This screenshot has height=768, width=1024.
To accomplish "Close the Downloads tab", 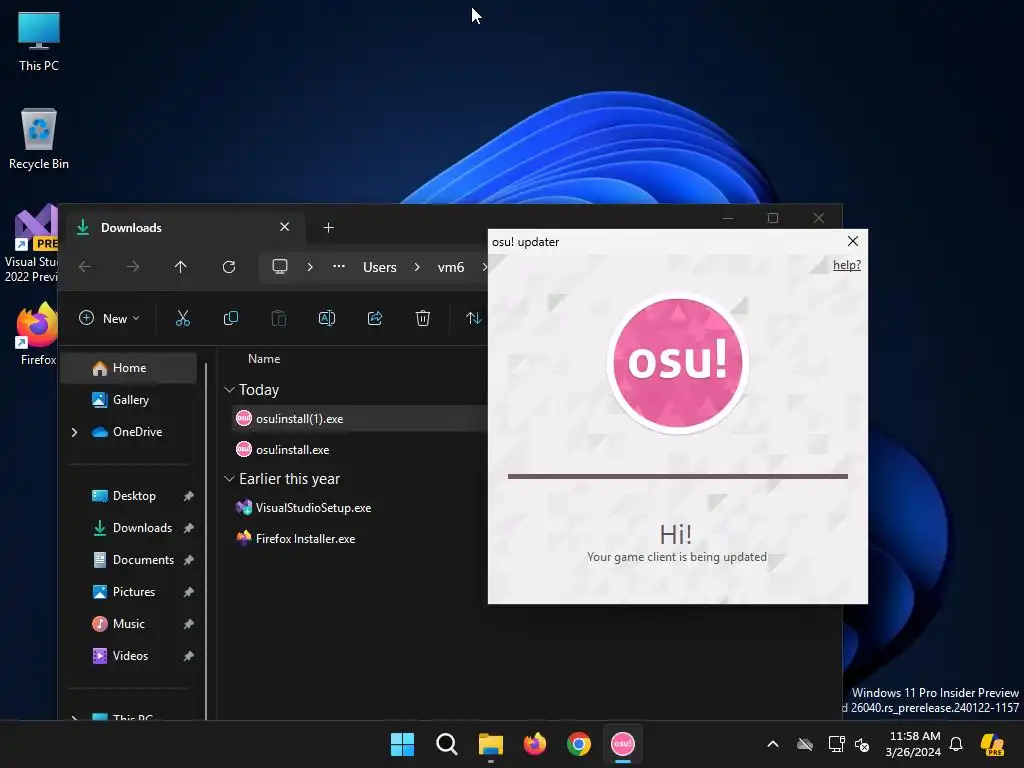I will (x=284, y=227).
